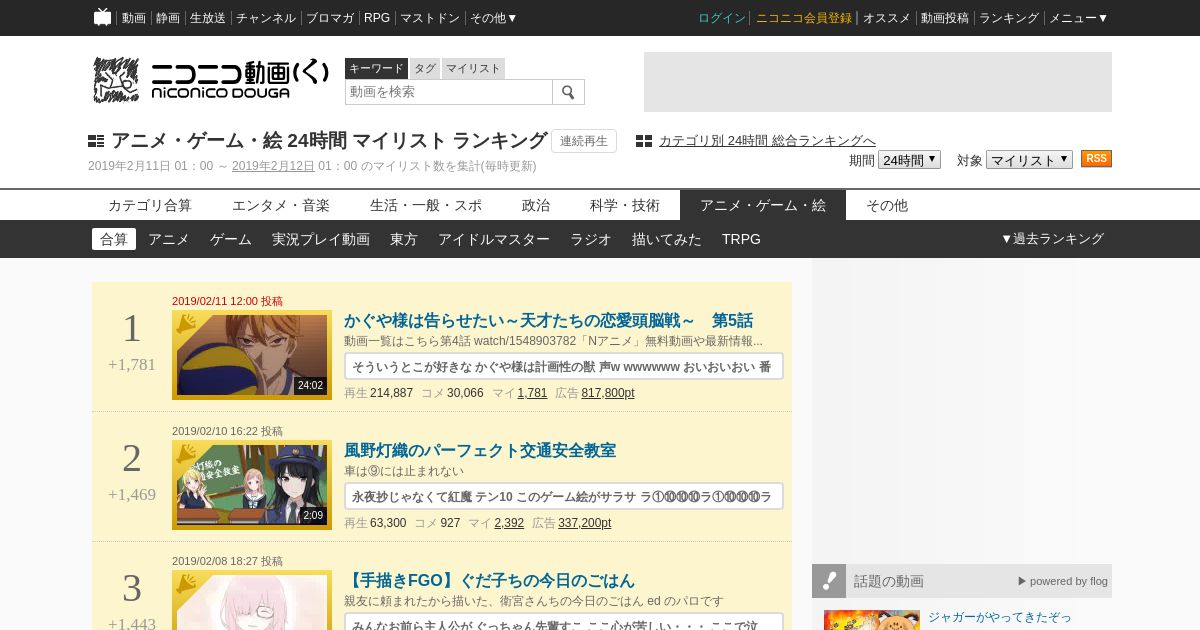
Task: Click the Niconico Douga logo
Action: pos(211,80)
